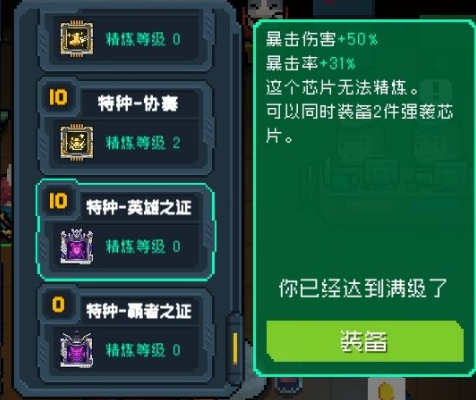
Task: Click the gold chip icon in top card
Action: coord(77,38)
